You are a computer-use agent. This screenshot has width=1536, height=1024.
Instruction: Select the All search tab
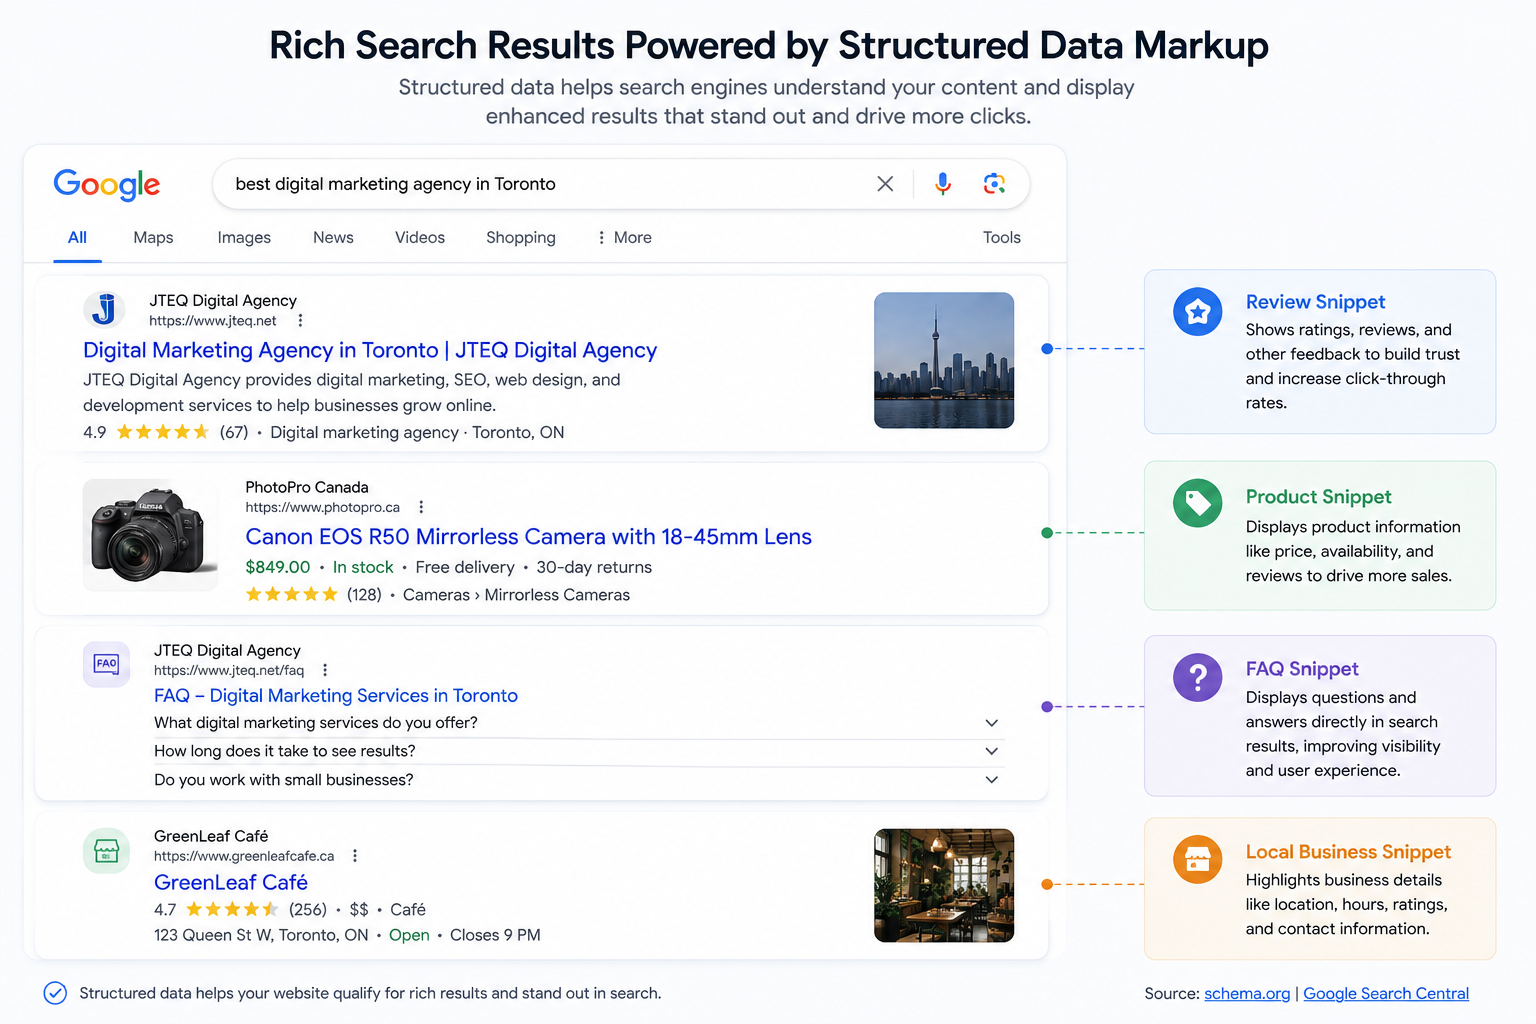click(x=77, y=237)
